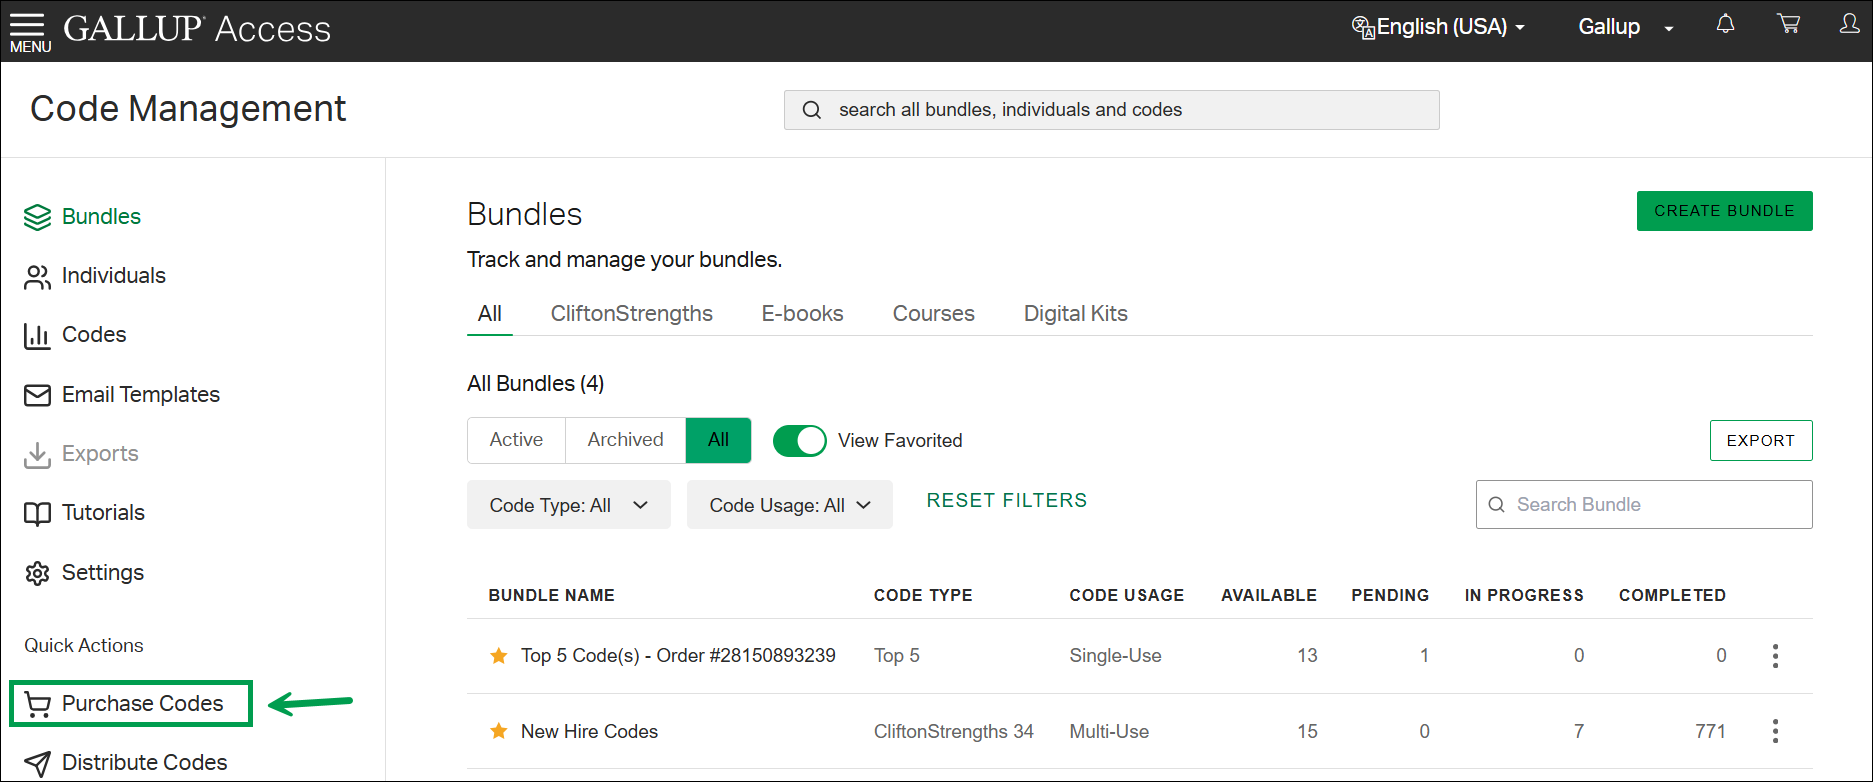The image size is (1873, 782).
Task: Click the Individuals people icon
Action: (37, 277)
